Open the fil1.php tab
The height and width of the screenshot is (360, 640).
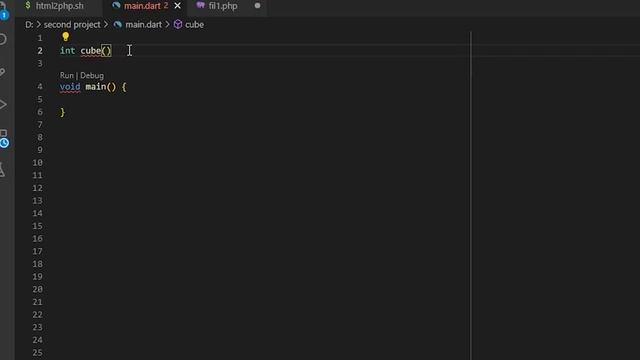click(223, 6)
